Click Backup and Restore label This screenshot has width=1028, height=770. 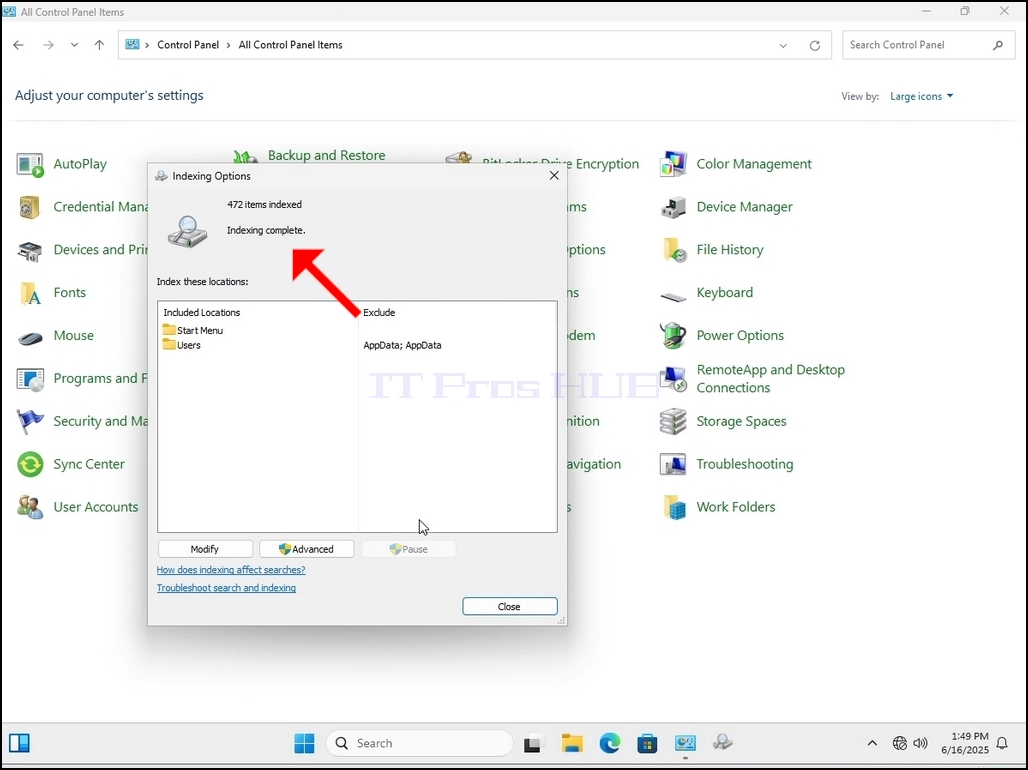tap(326, 155)
